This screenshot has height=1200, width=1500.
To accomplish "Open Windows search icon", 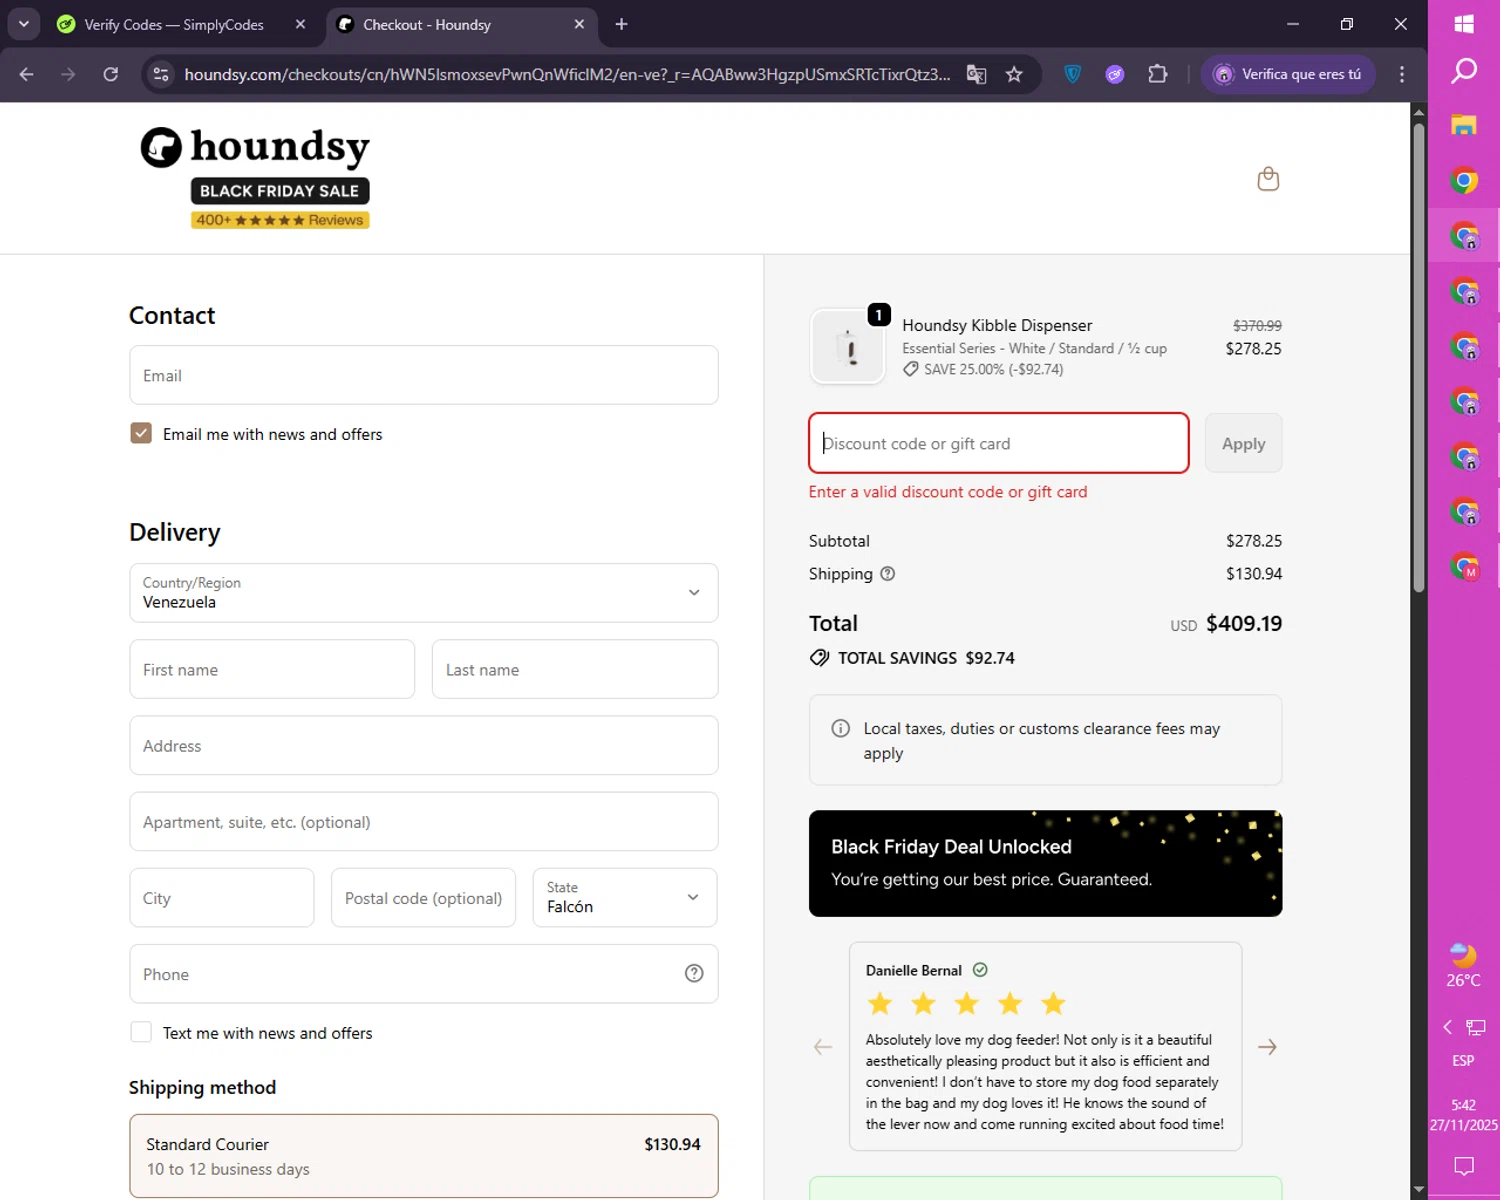I will click(x=1464, y=71).
